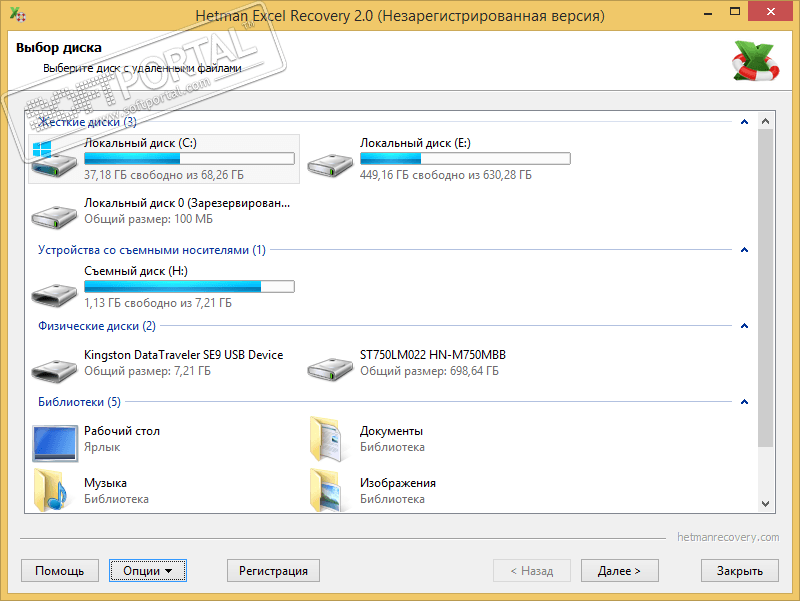
Task: Click the text Общий размер: 698,64 ГБ
Action: tap(430, 371)
